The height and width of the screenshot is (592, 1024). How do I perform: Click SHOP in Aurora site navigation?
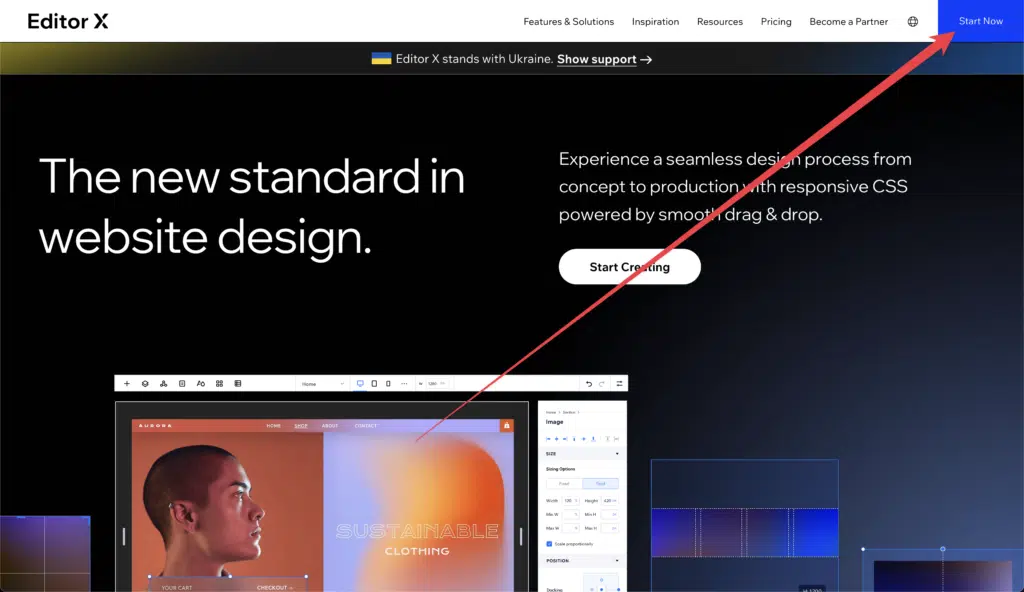[x=301, y=426]
